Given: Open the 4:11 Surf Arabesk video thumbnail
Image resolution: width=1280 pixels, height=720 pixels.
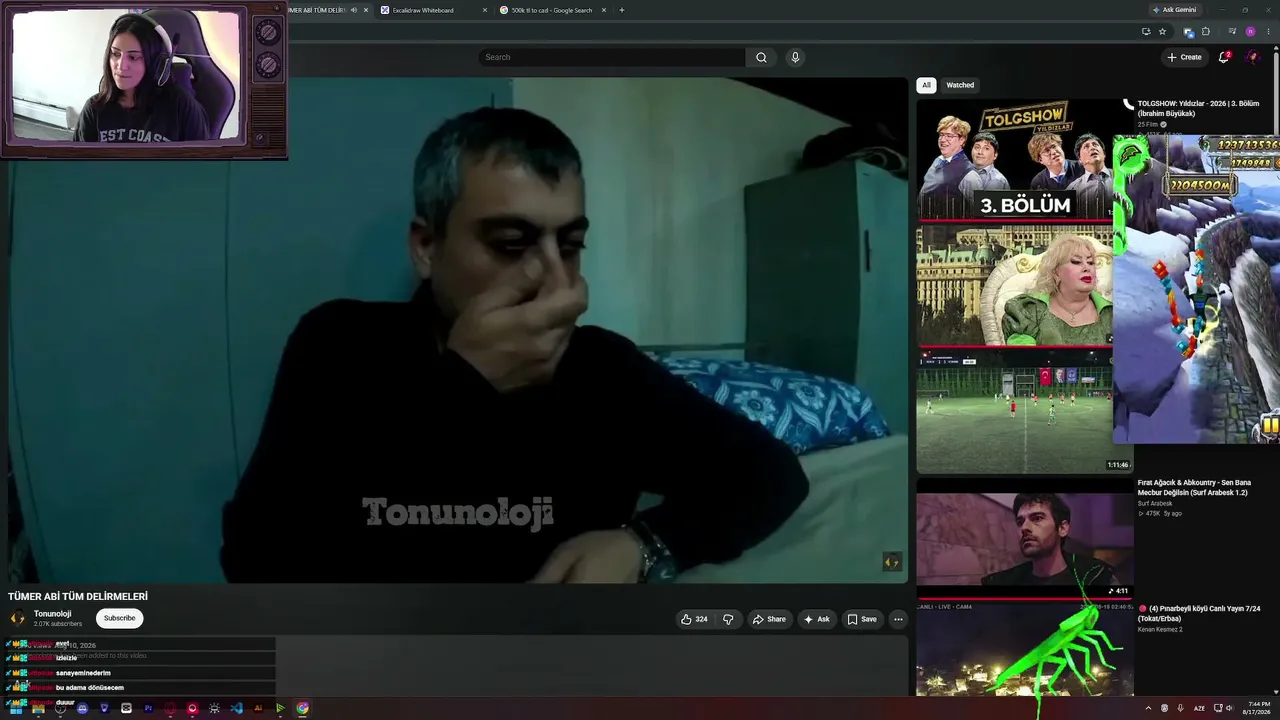Looking at the screenshot, I should pyautogui.click(x=1025, y=538).
